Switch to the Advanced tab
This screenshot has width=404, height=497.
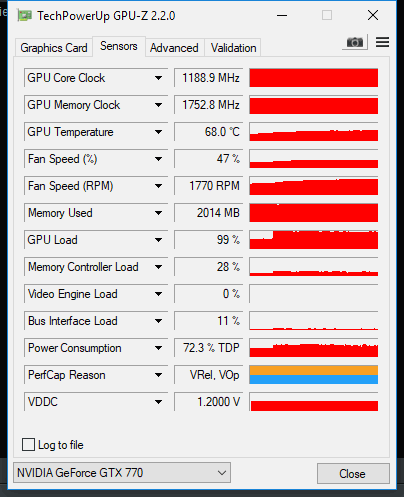tap(174, 48)
